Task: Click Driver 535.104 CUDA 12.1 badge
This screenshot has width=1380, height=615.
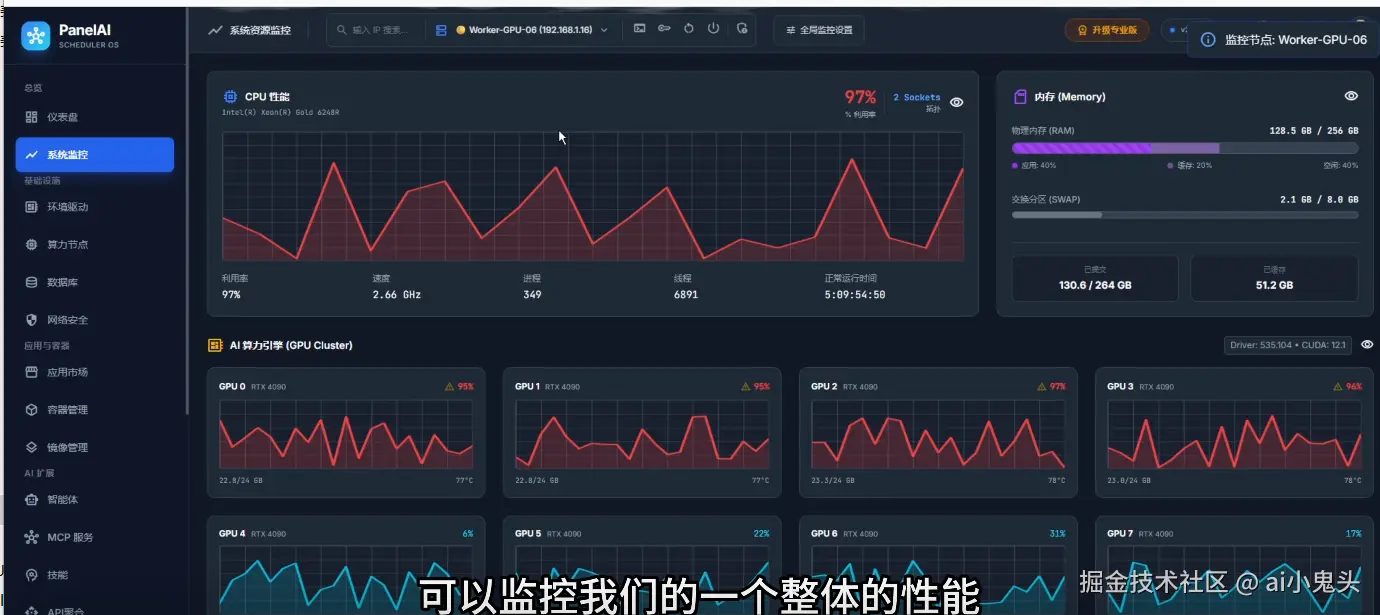Action: click(x=1288, y=345)
